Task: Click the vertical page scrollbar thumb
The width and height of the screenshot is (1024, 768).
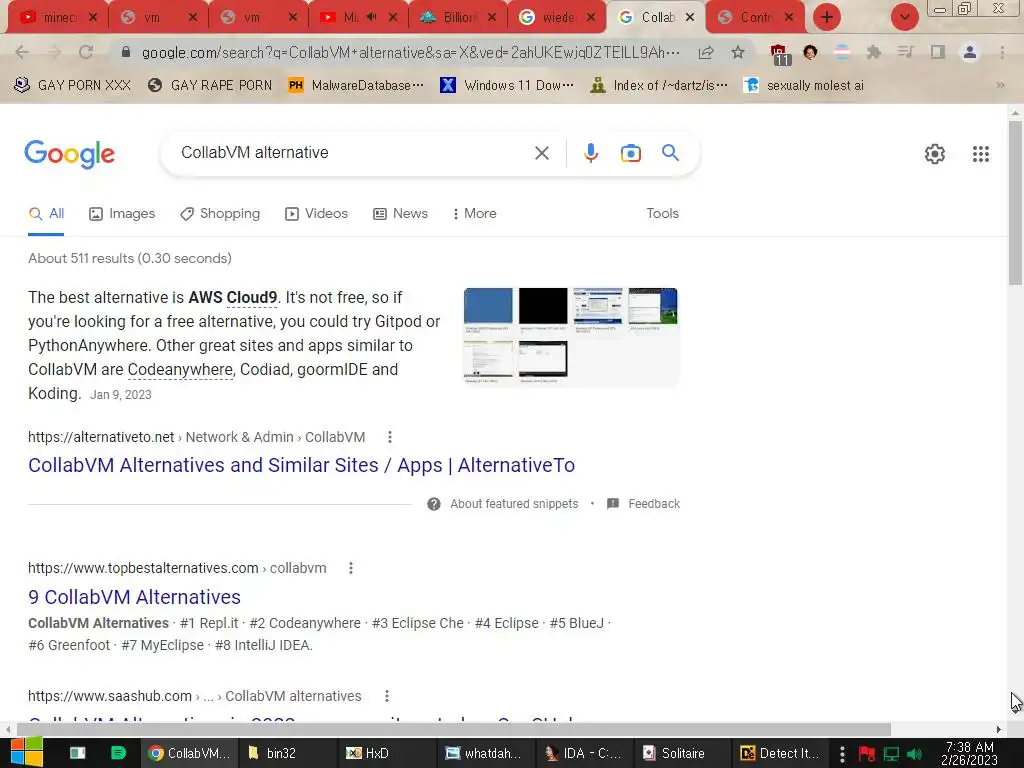Action: (x=1015, y=202)
